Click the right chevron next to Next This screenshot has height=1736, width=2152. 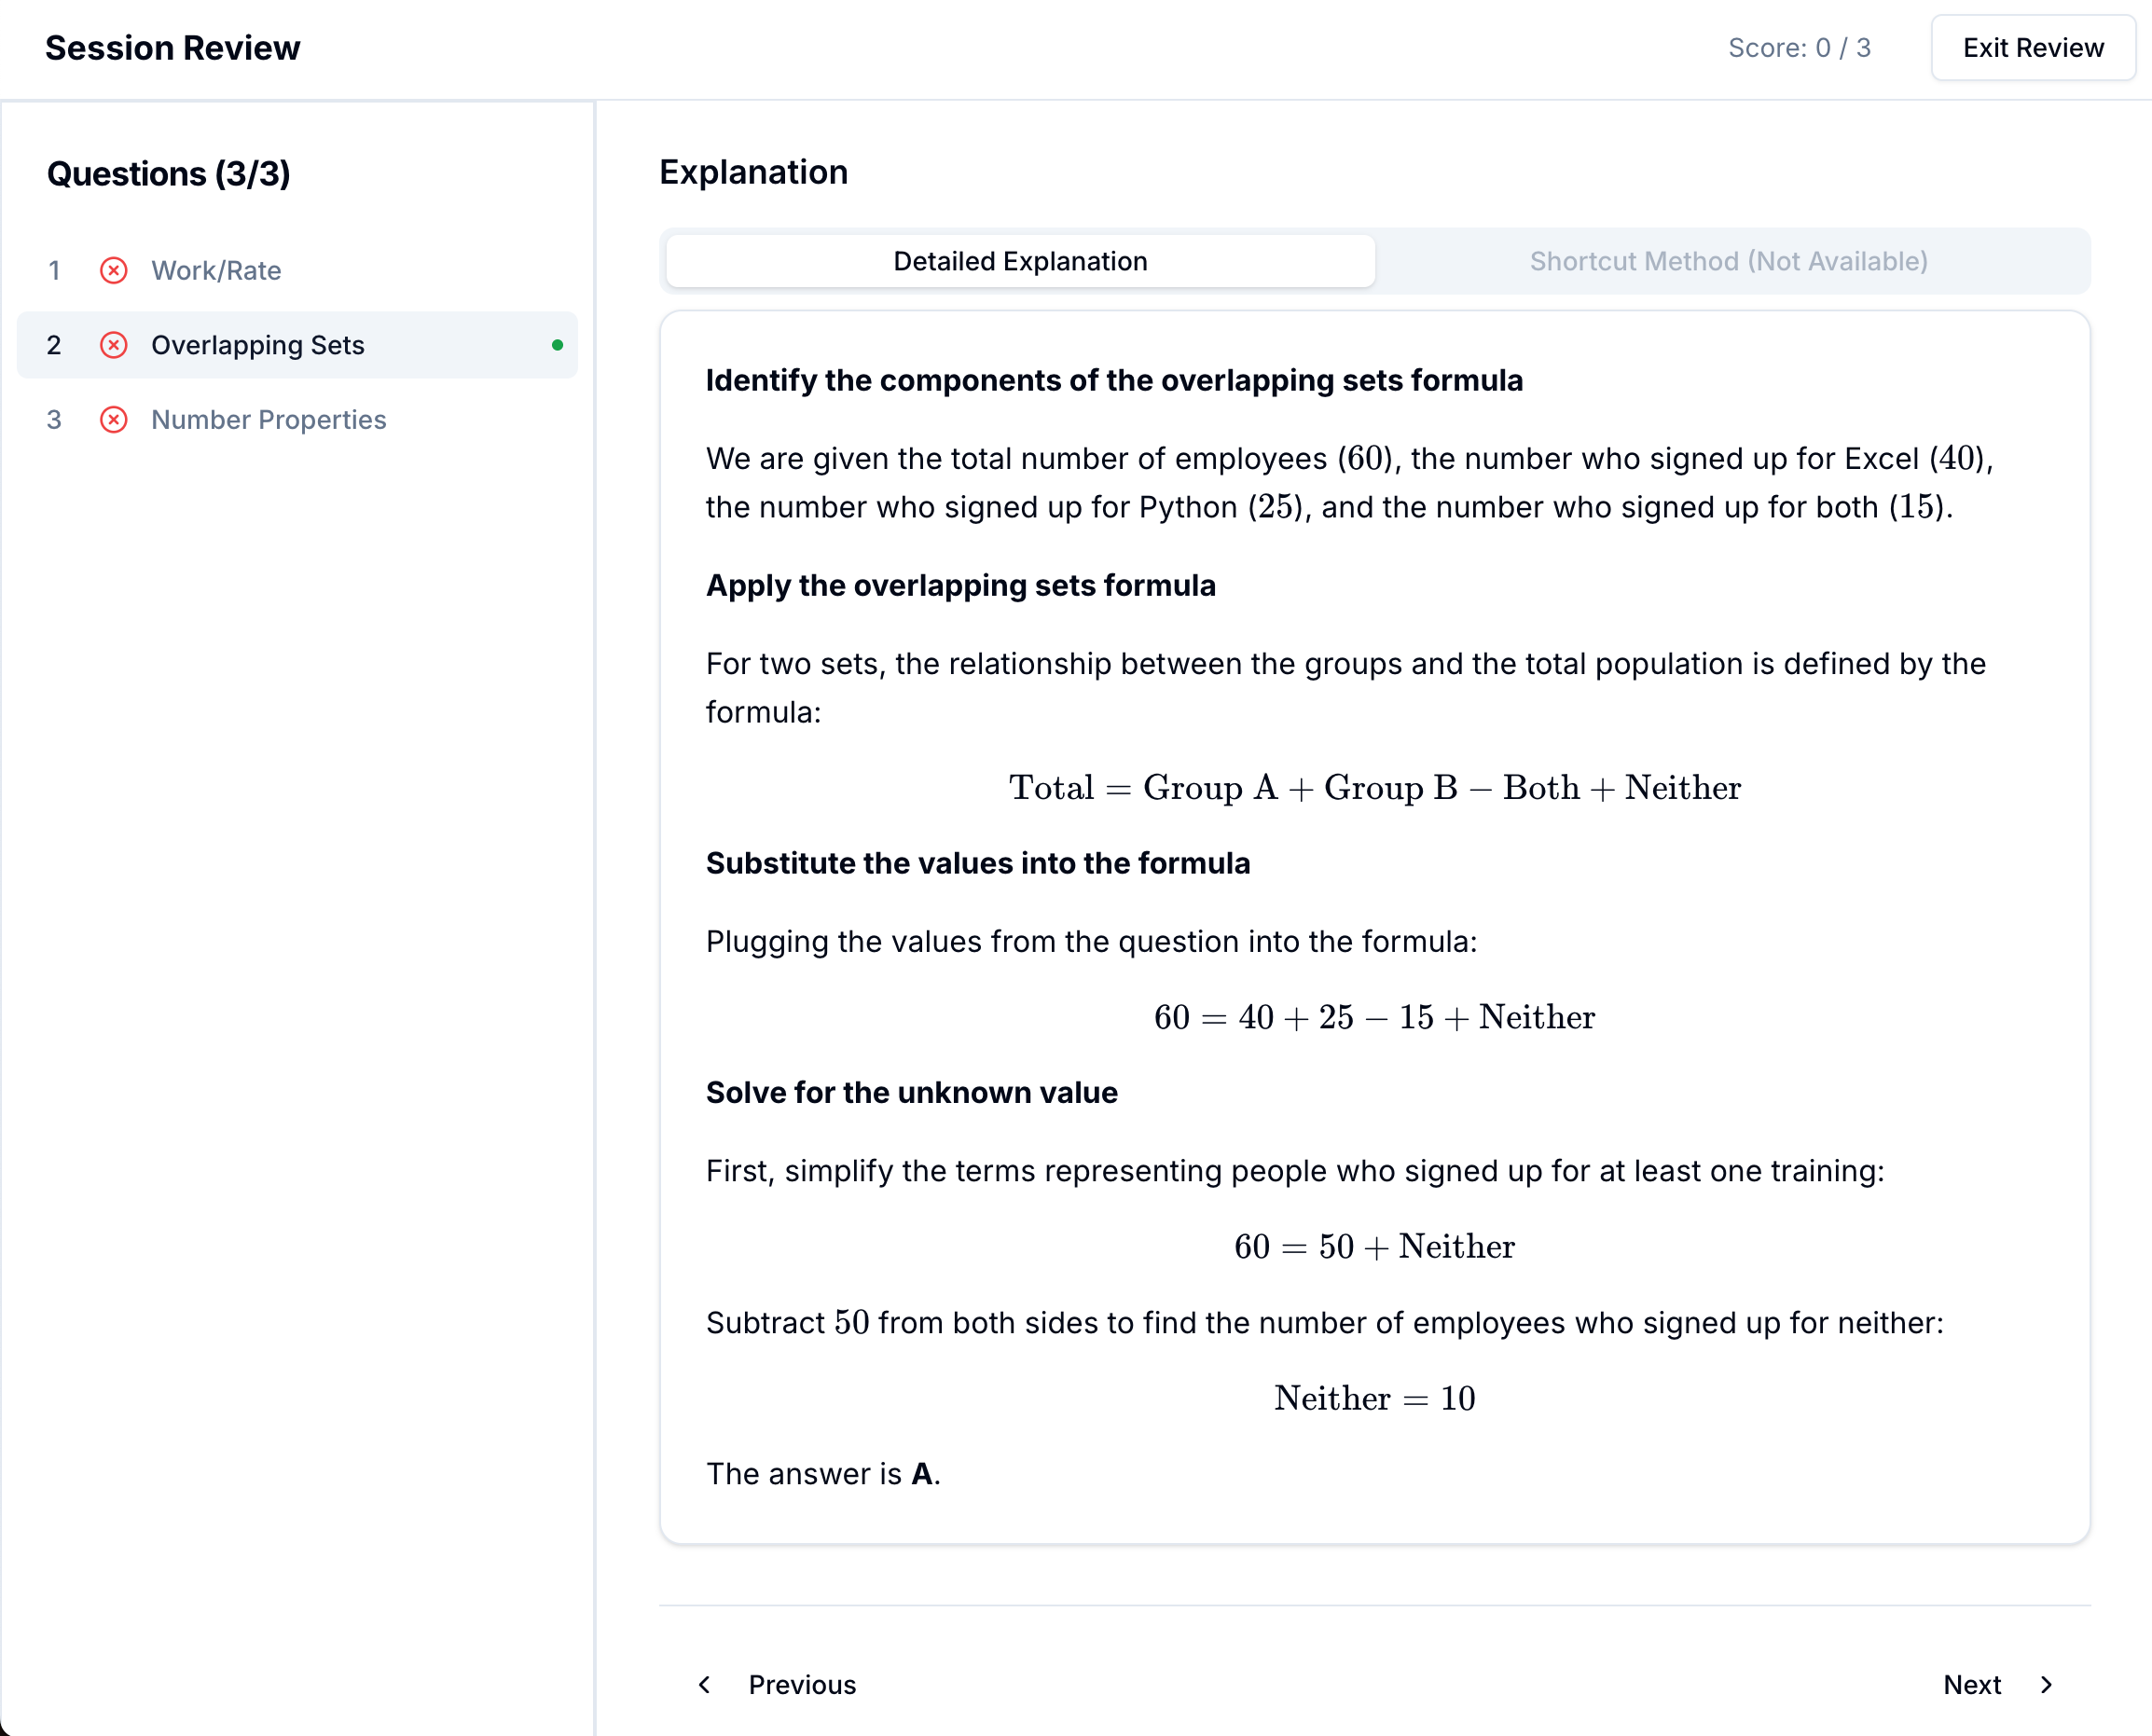(2046, 1685)
